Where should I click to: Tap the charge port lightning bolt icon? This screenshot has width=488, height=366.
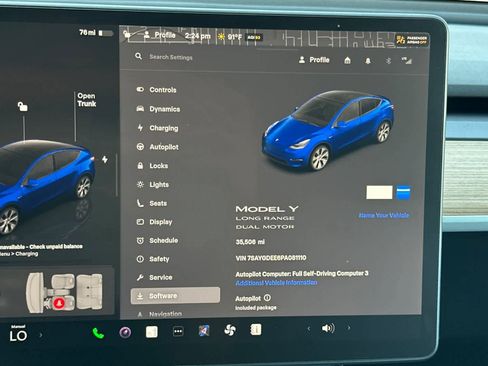(105, 159)
